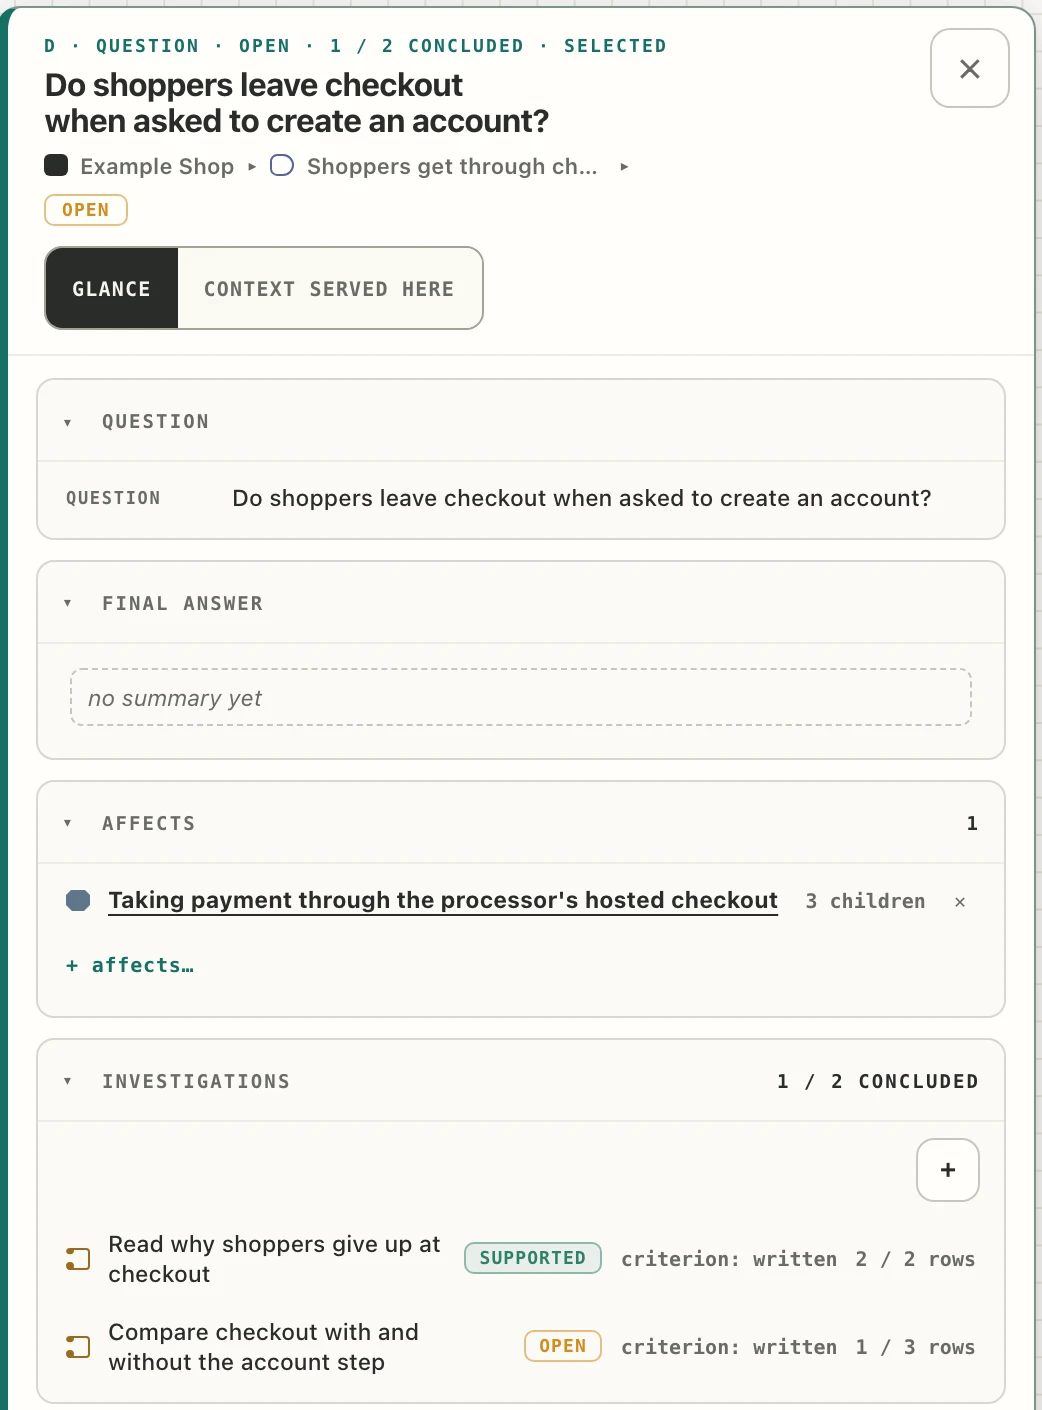Switch to the Glance tab

(x=111, y=288)
